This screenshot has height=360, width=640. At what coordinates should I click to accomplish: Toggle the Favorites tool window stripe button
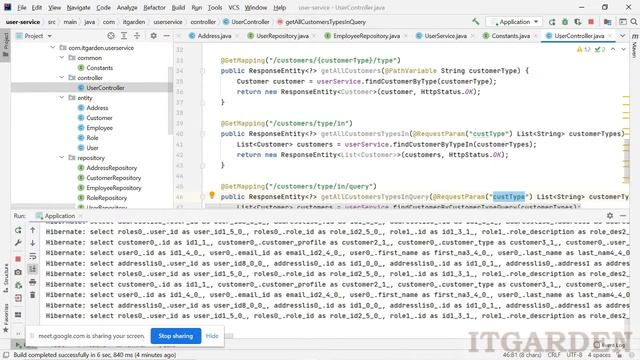click(6, 318)
